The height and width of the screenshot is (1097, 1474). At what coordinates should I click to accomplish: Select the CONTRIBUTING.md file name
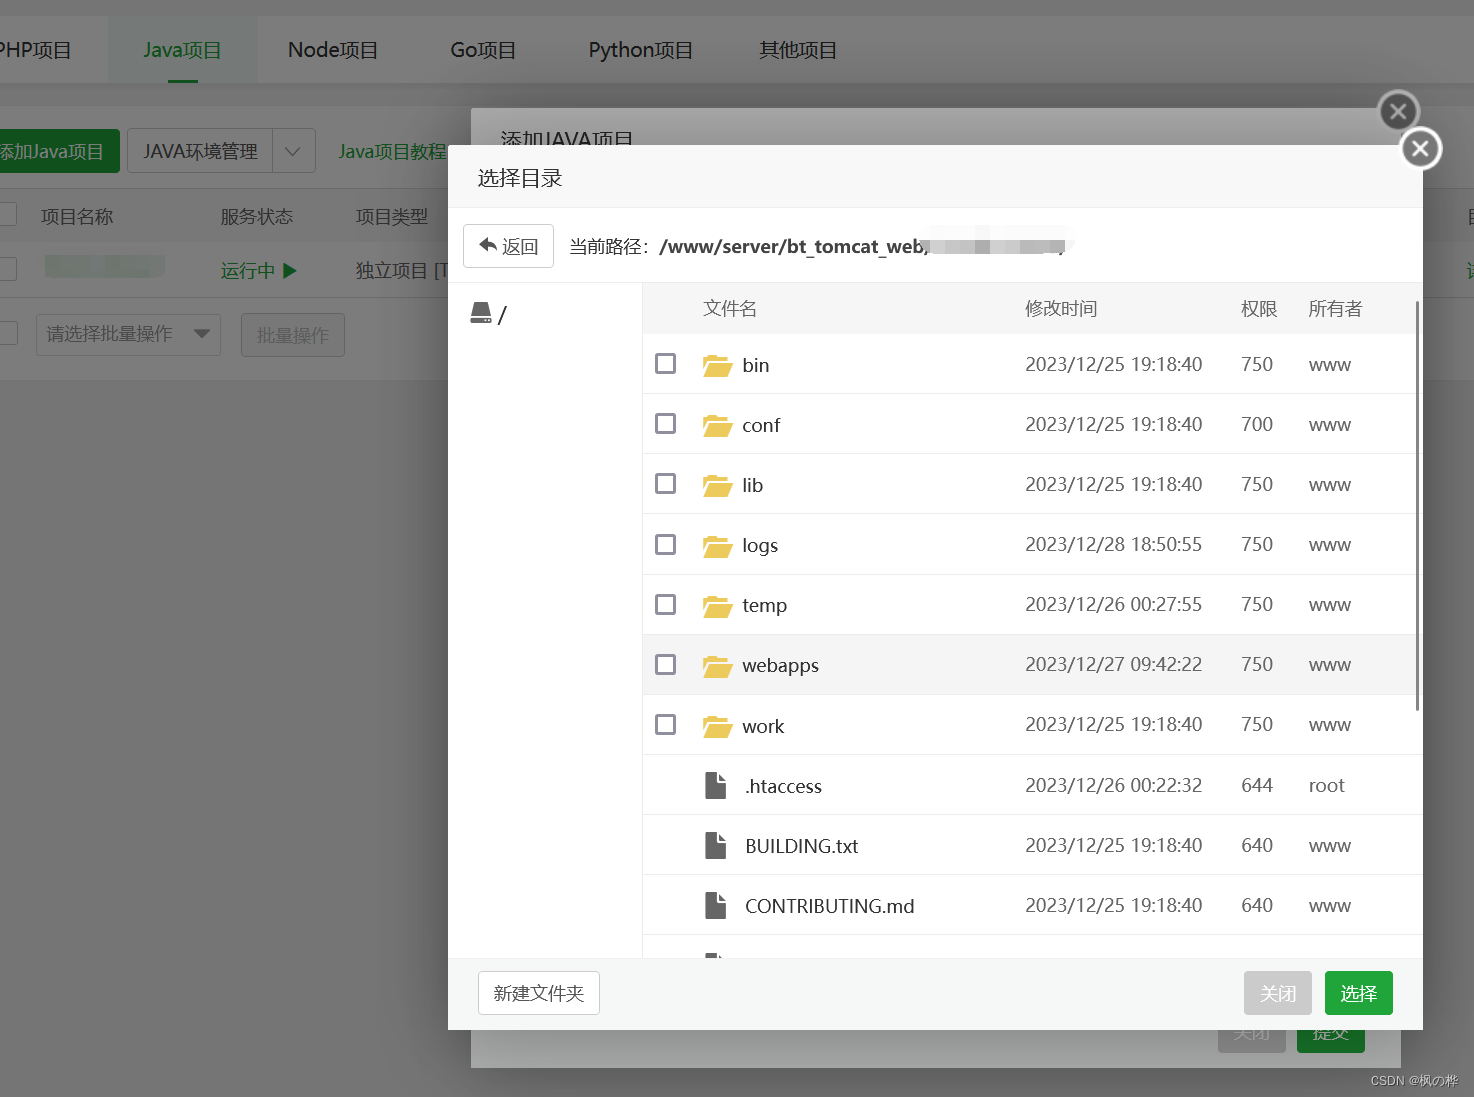830,906
